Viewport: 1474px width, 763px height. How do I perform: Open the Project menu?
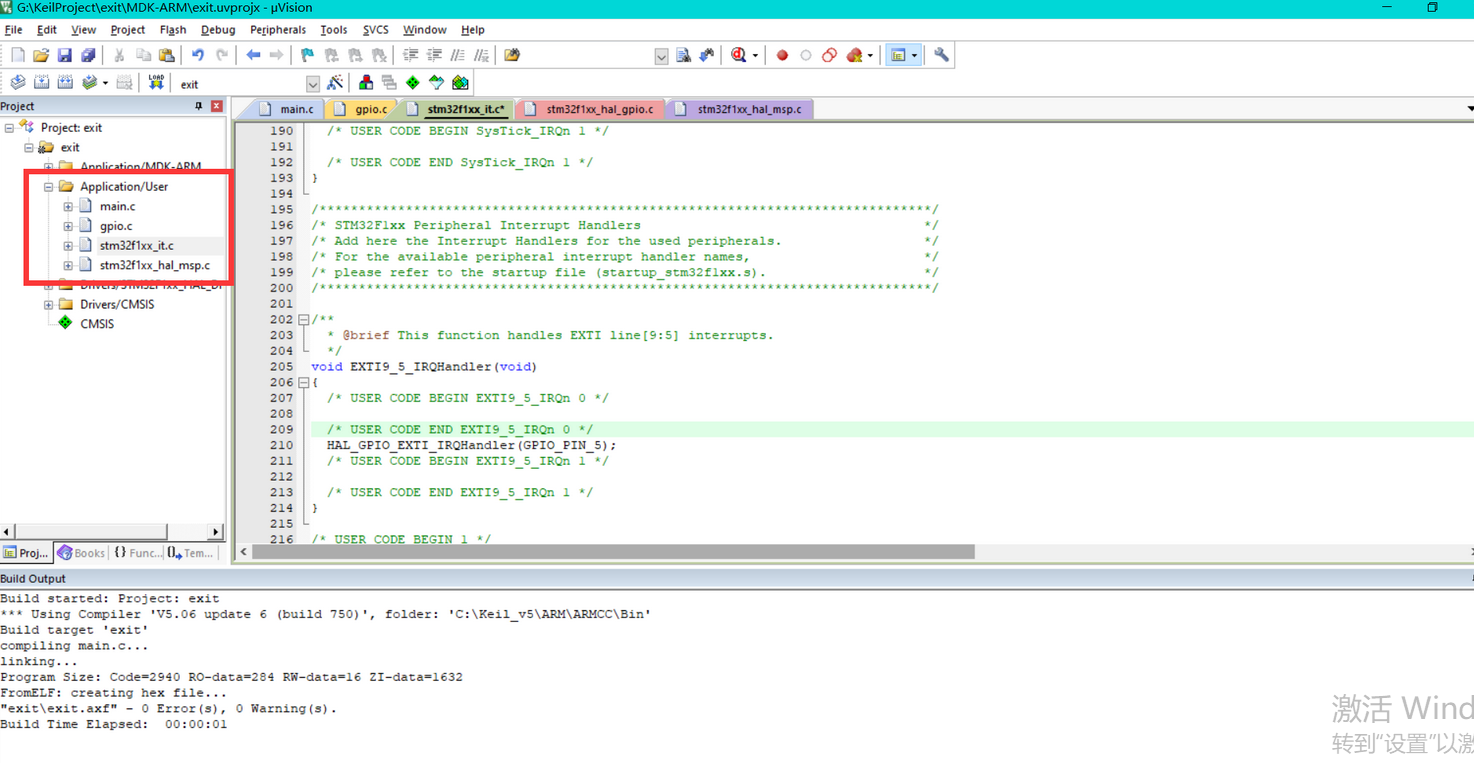tap(128, 30)
